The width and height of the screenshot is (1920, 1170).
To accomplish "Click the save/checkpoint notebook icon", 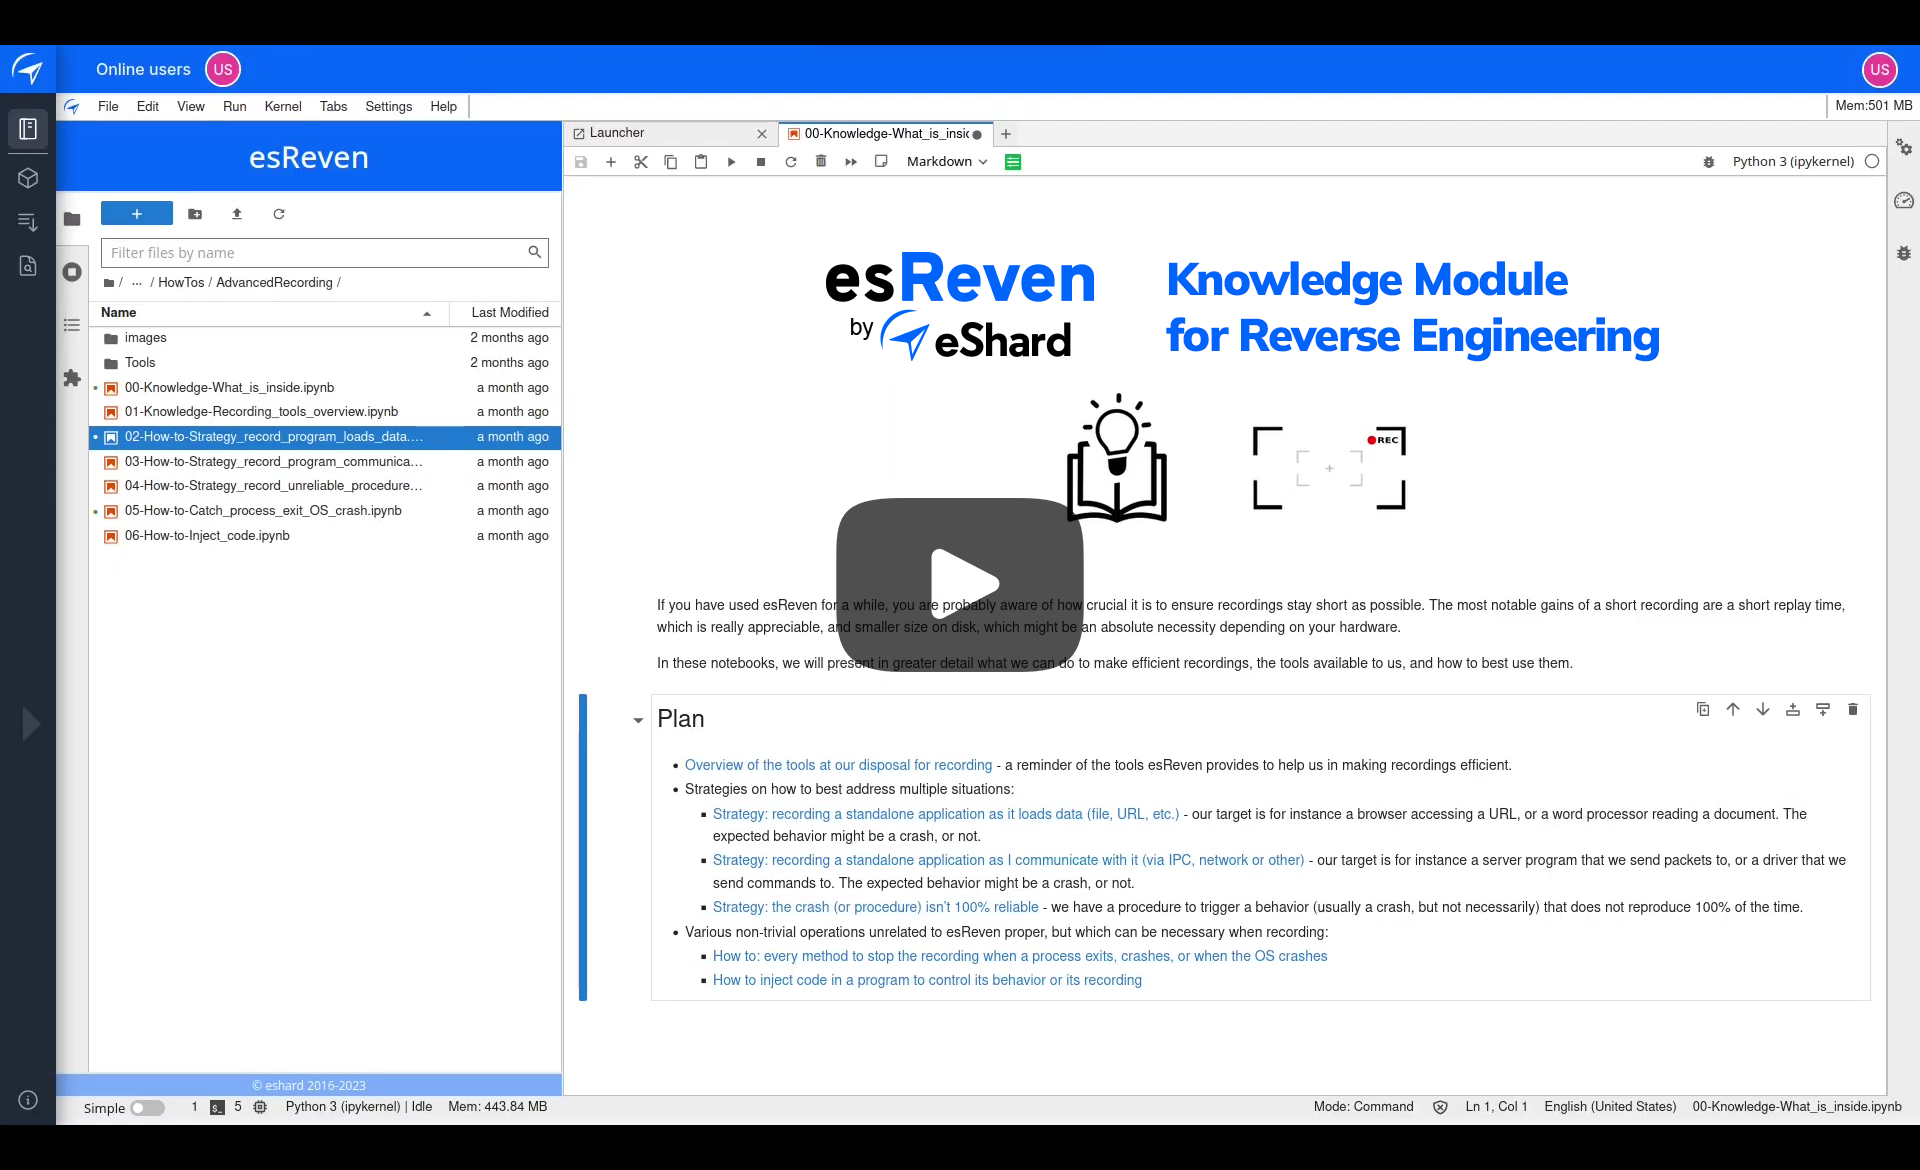I will click(x=581, y=162).
